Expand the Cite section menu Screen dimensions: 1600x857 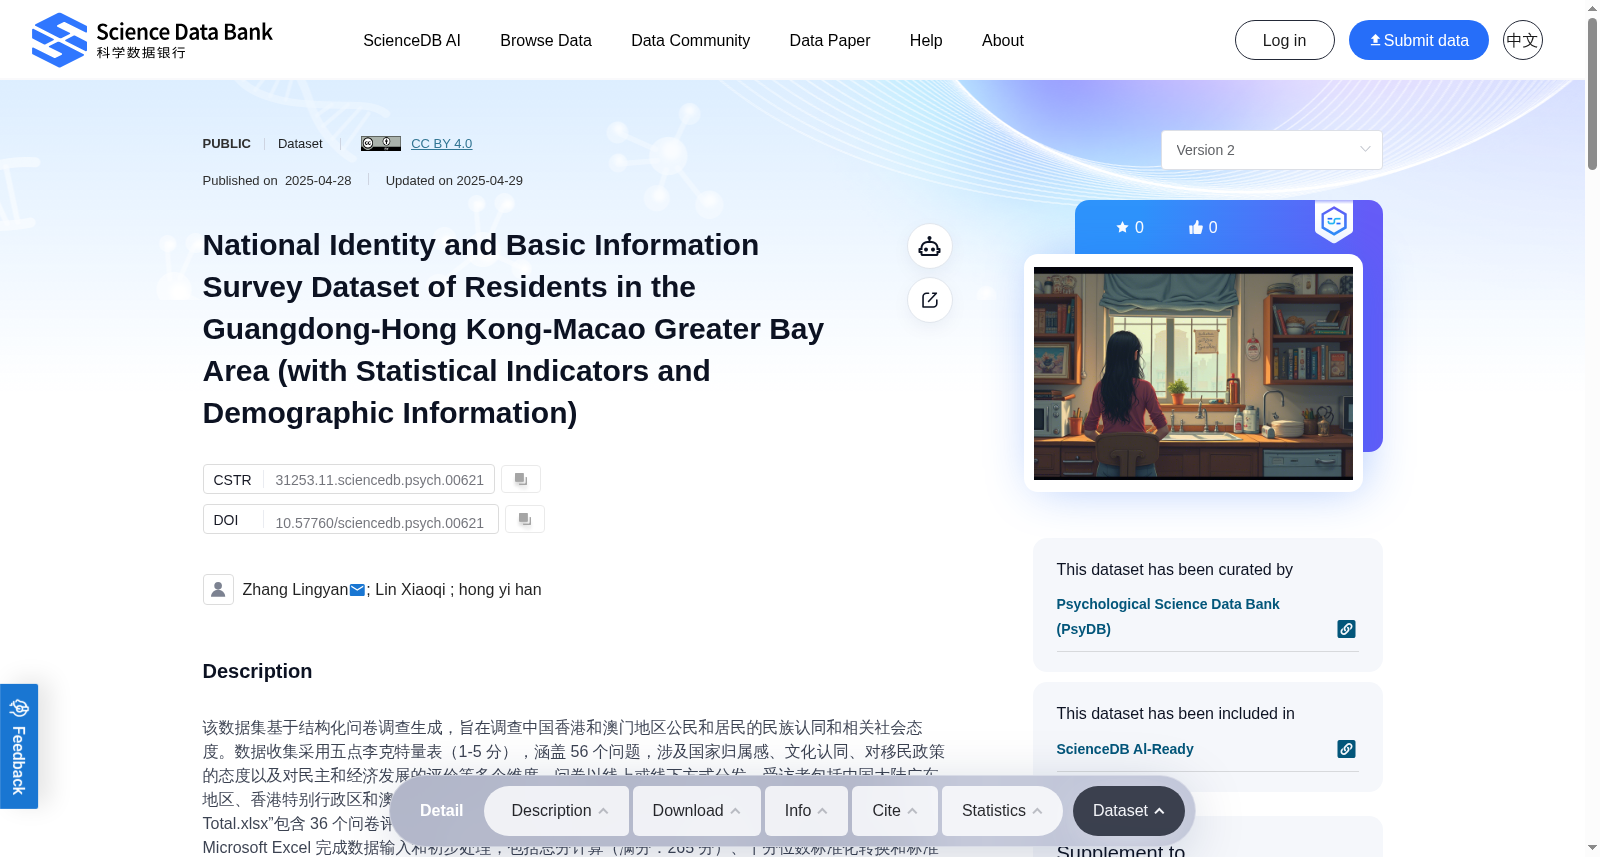(x=895, y=811)
